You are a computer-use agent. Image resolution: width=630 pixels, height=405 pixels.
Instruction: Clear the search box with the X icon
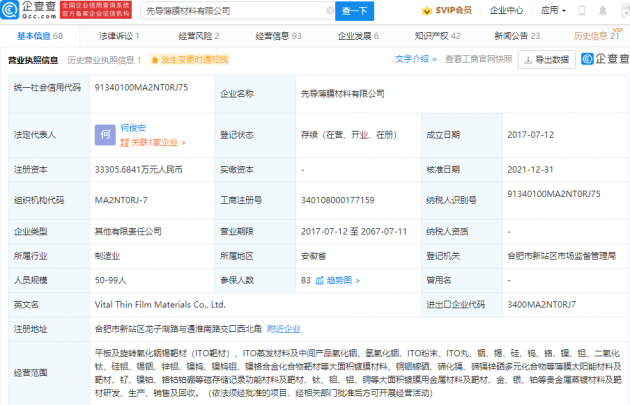click(330, 11)
